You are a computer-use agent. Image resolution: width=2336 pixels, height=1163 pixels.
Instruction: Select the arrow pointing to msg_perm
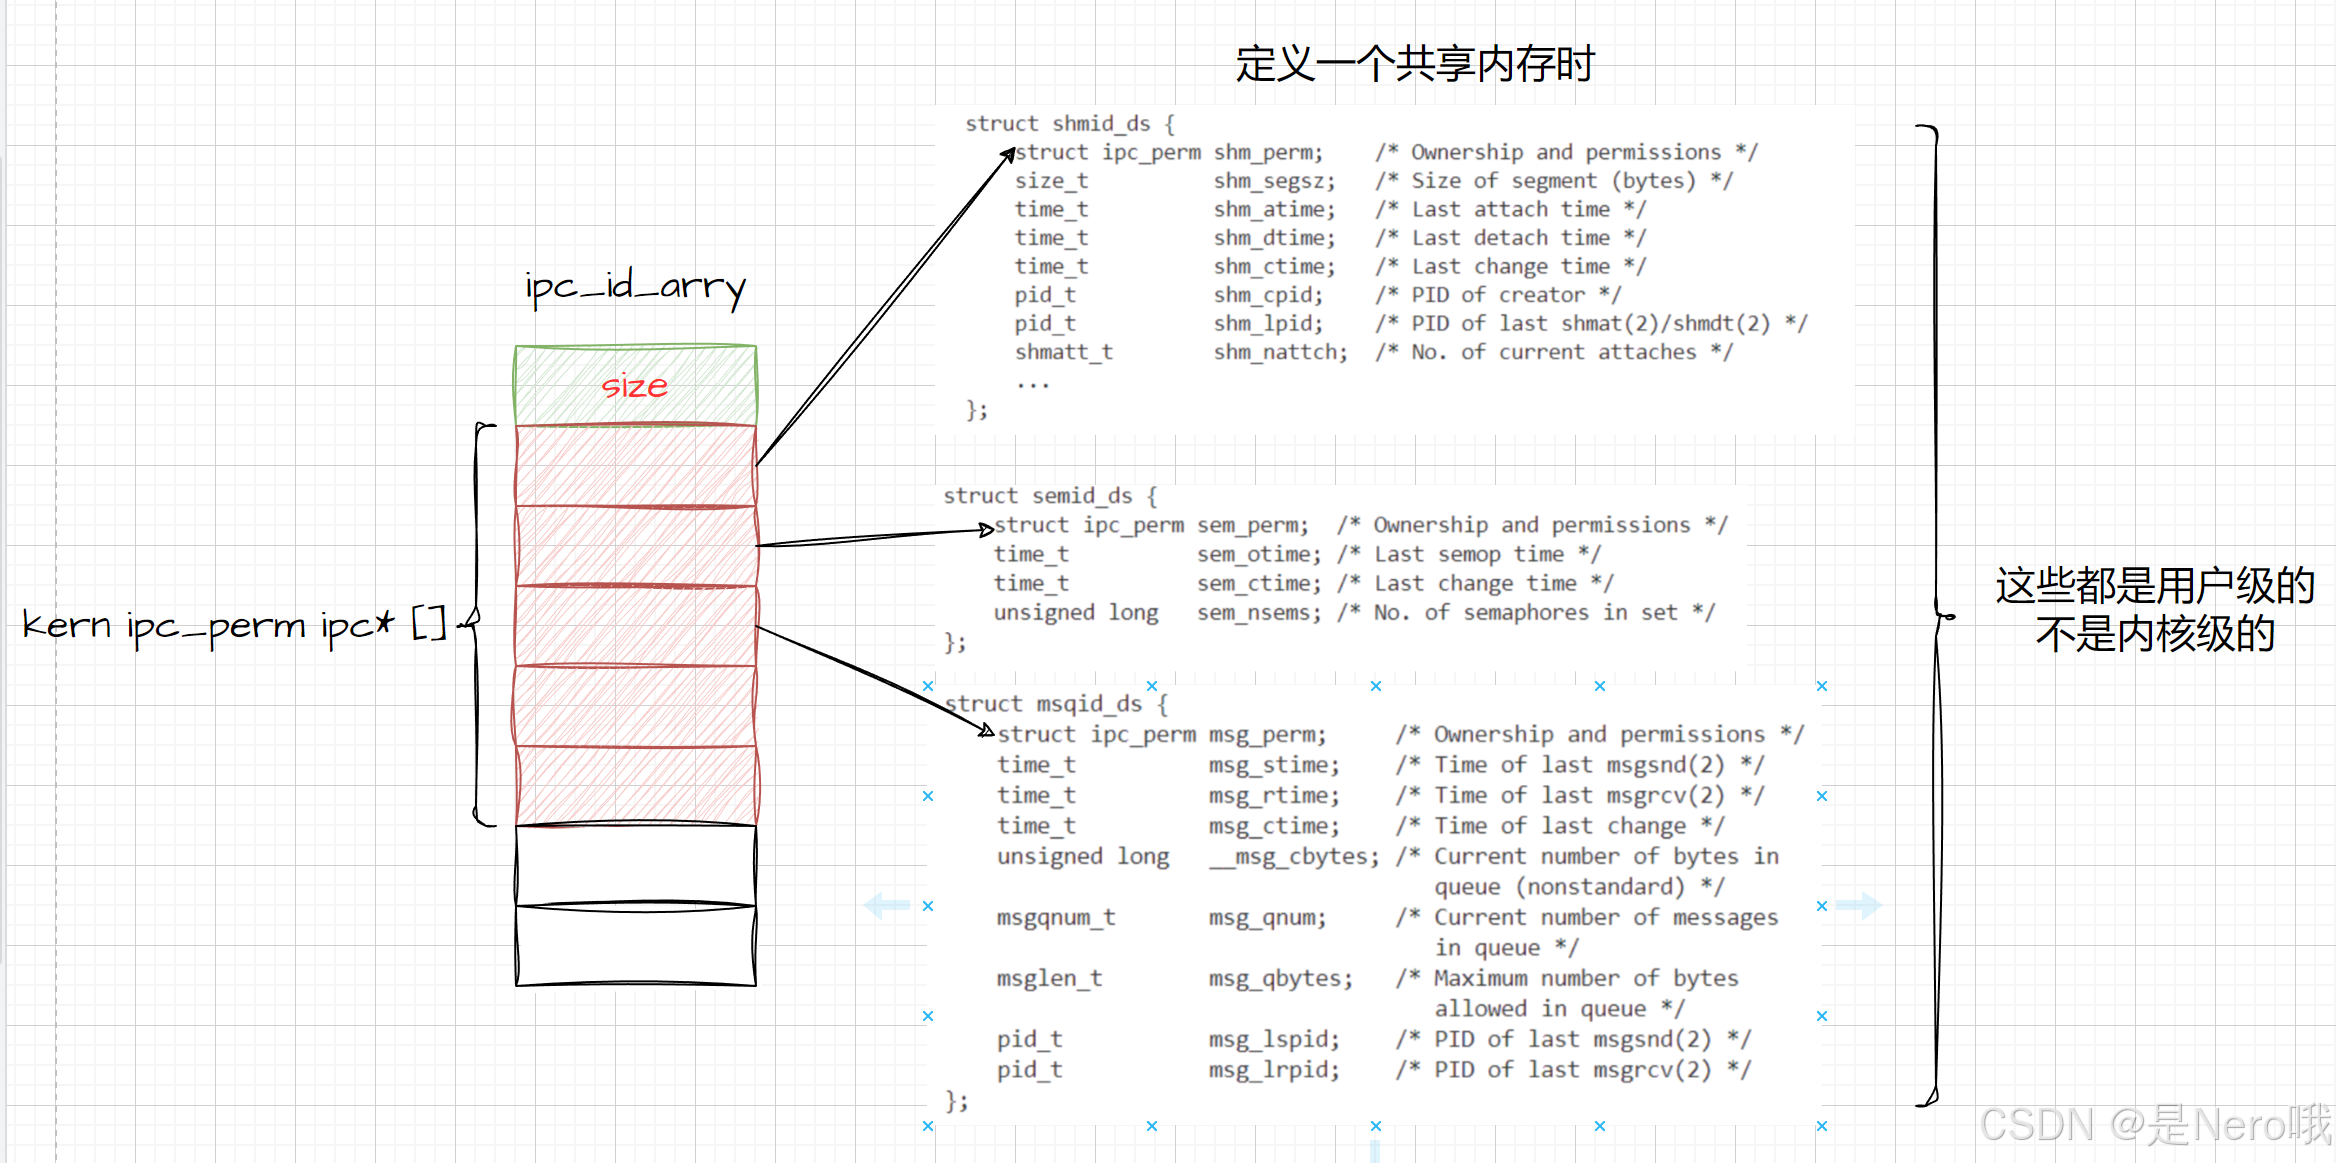876,682
